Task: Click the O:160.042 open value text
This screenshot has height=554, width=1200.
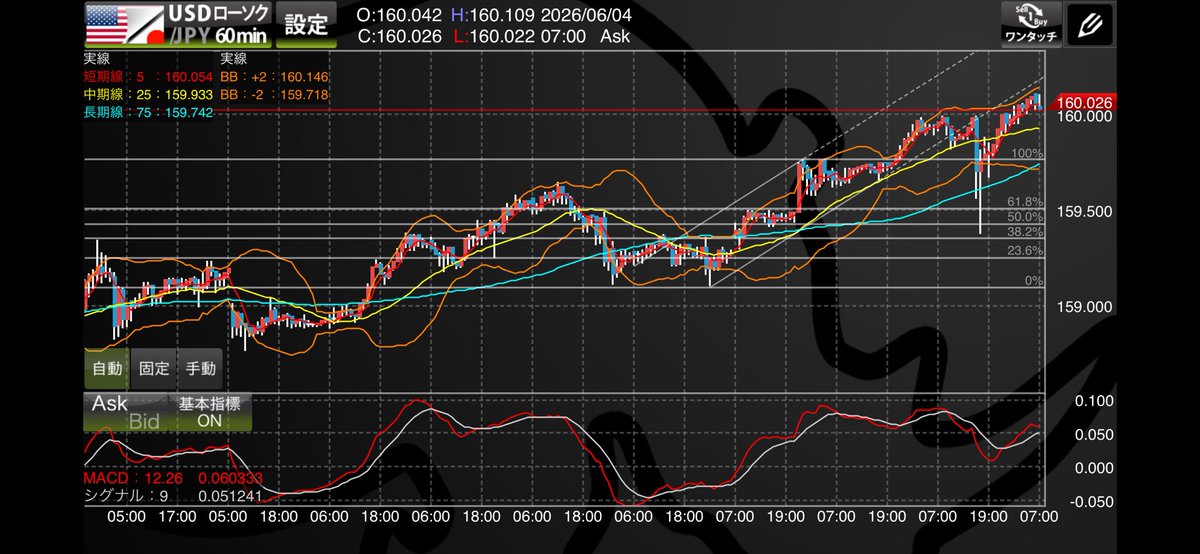Action: (400, 16)
